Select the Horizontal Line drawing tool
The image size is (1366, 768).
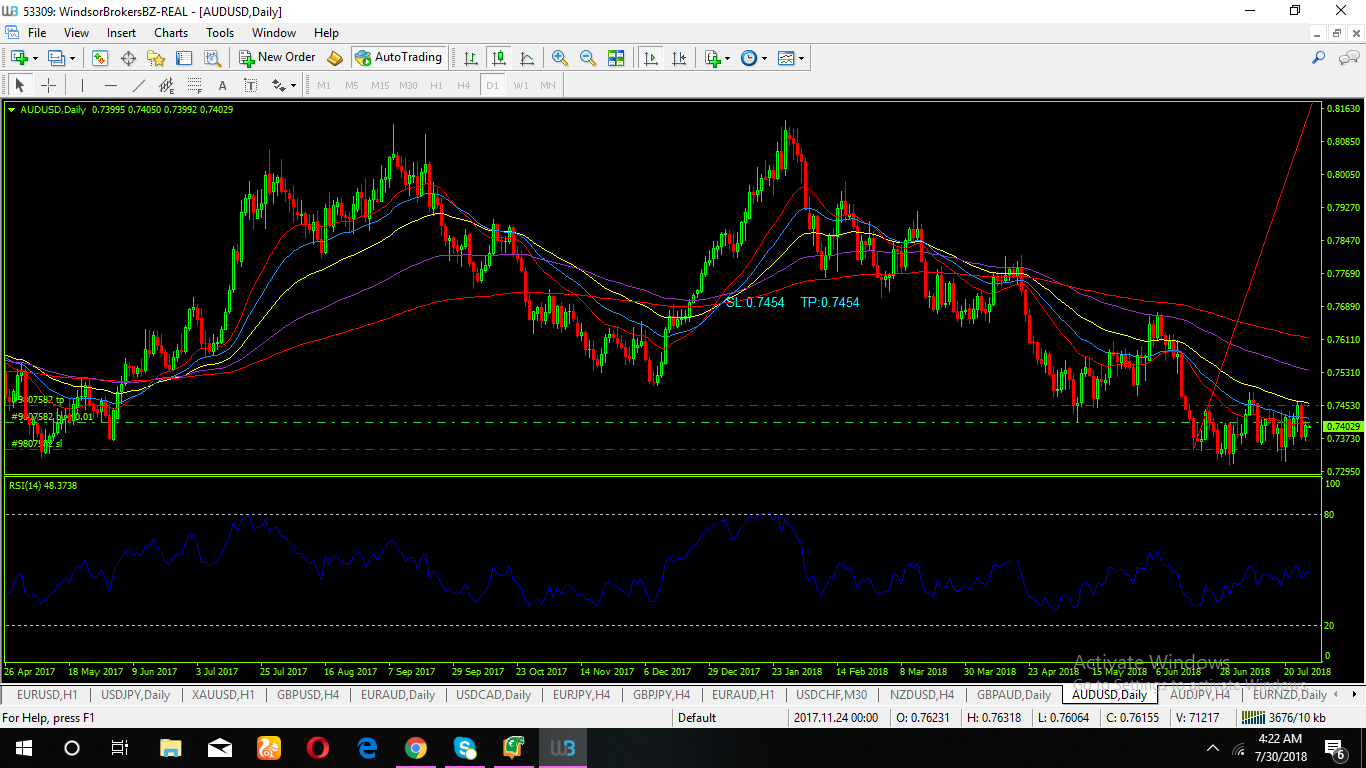click(110, 85)
